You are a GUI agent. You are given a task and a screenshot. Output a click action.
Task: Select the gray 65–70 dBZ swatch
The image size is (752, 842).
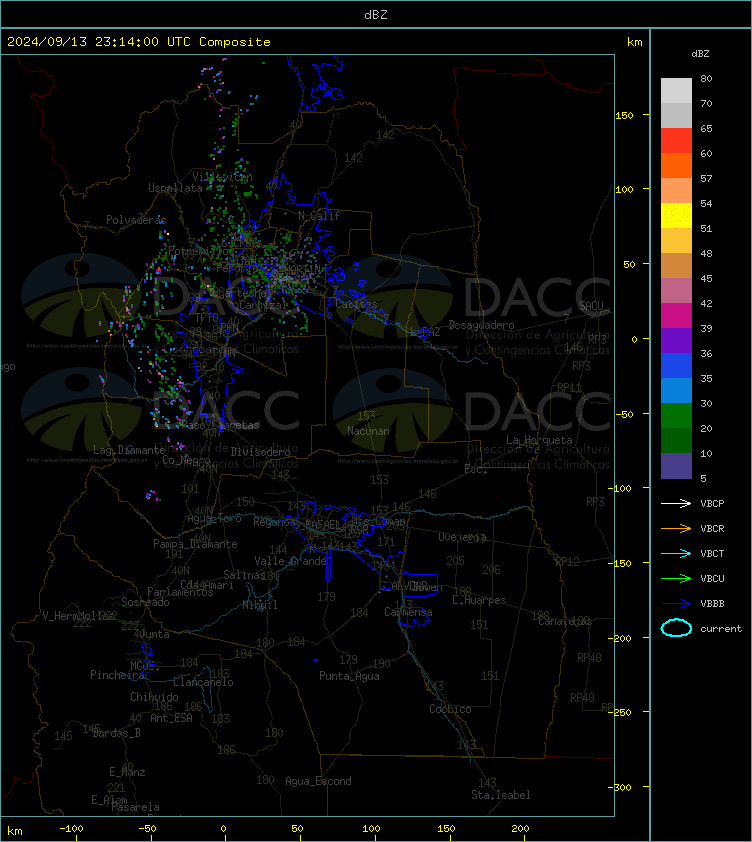tap(676, 115)
